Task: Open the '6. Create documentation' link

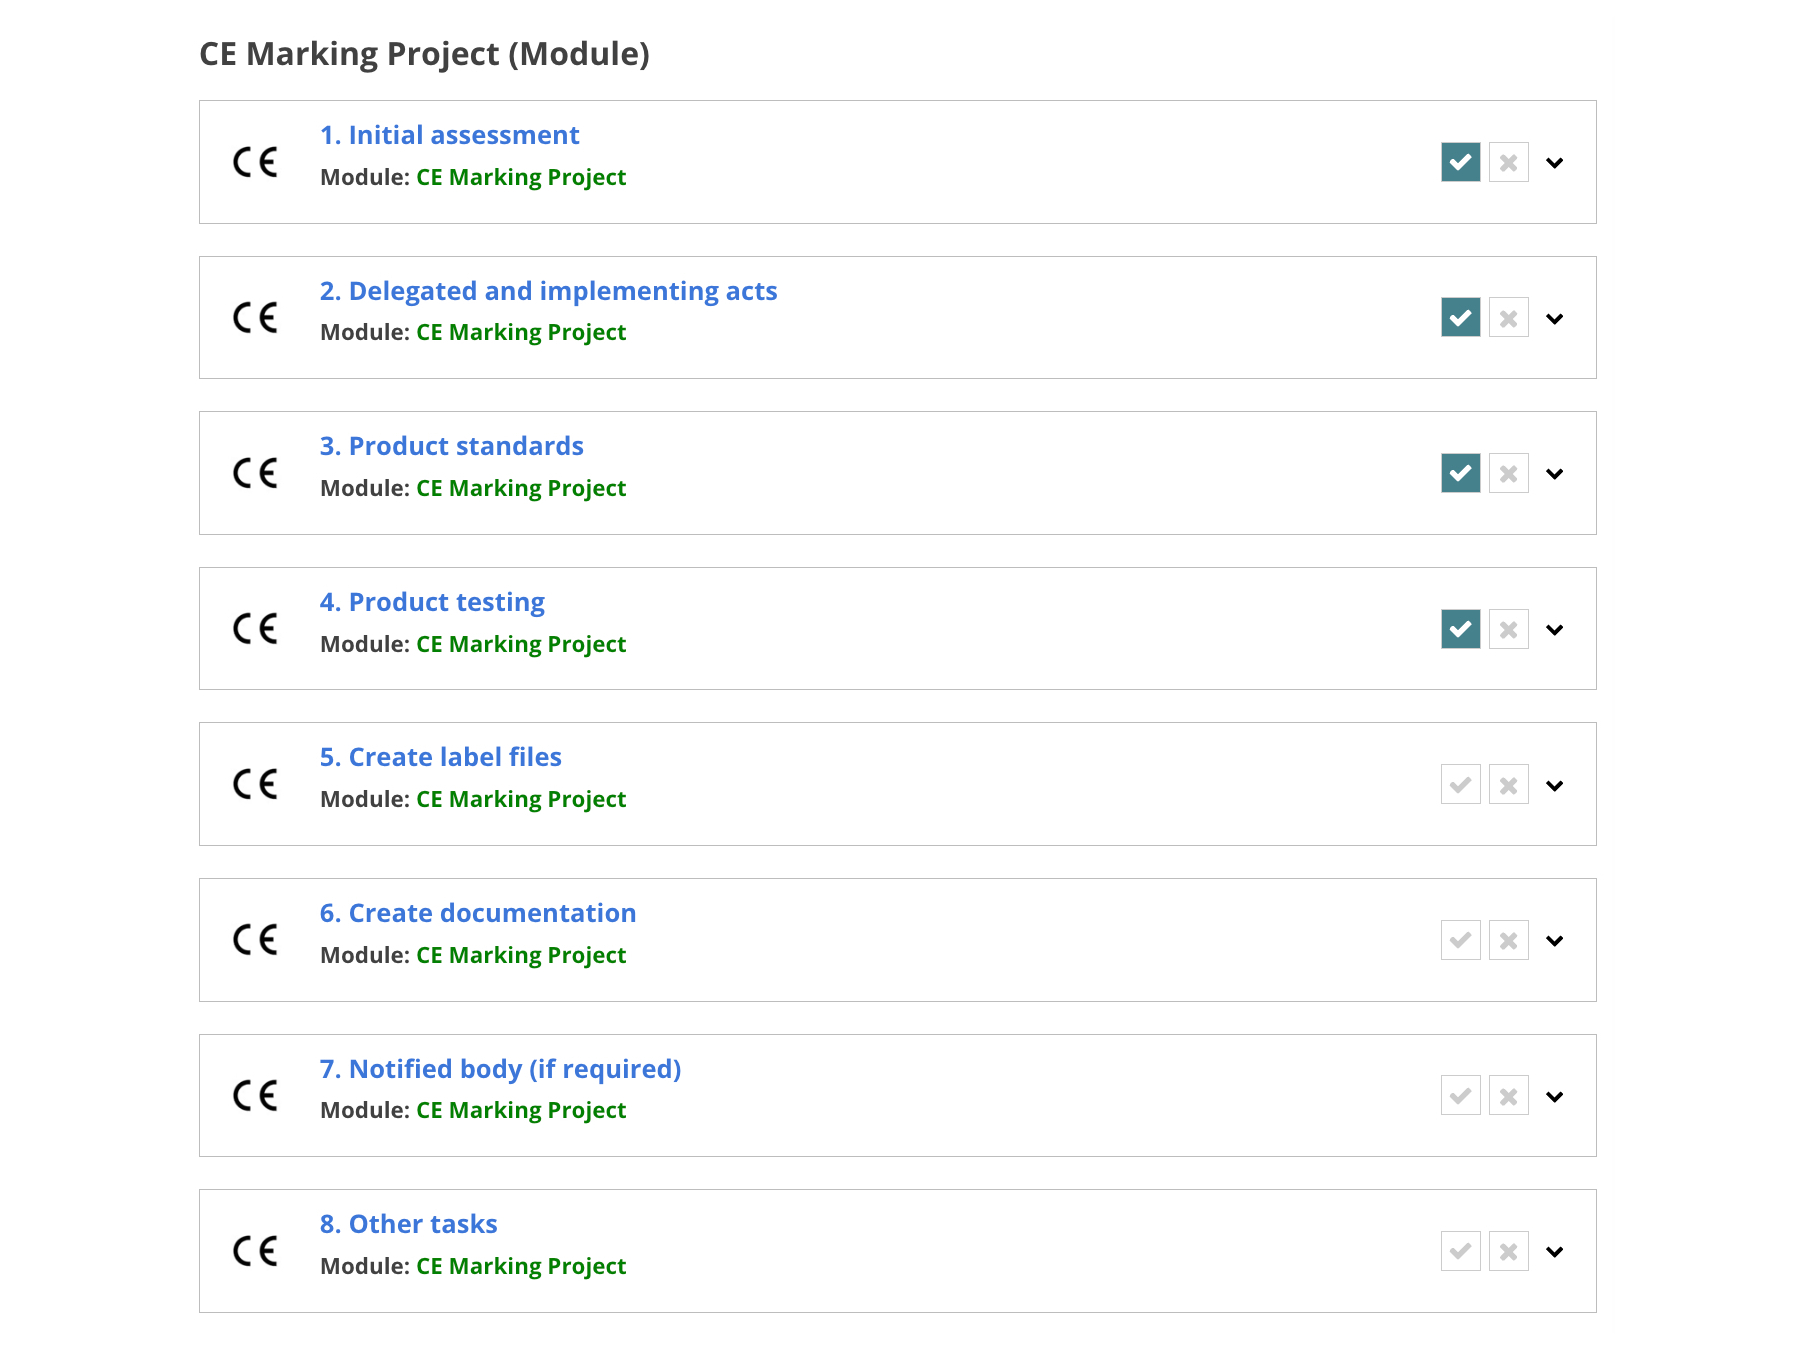Action: click(478, 913)
